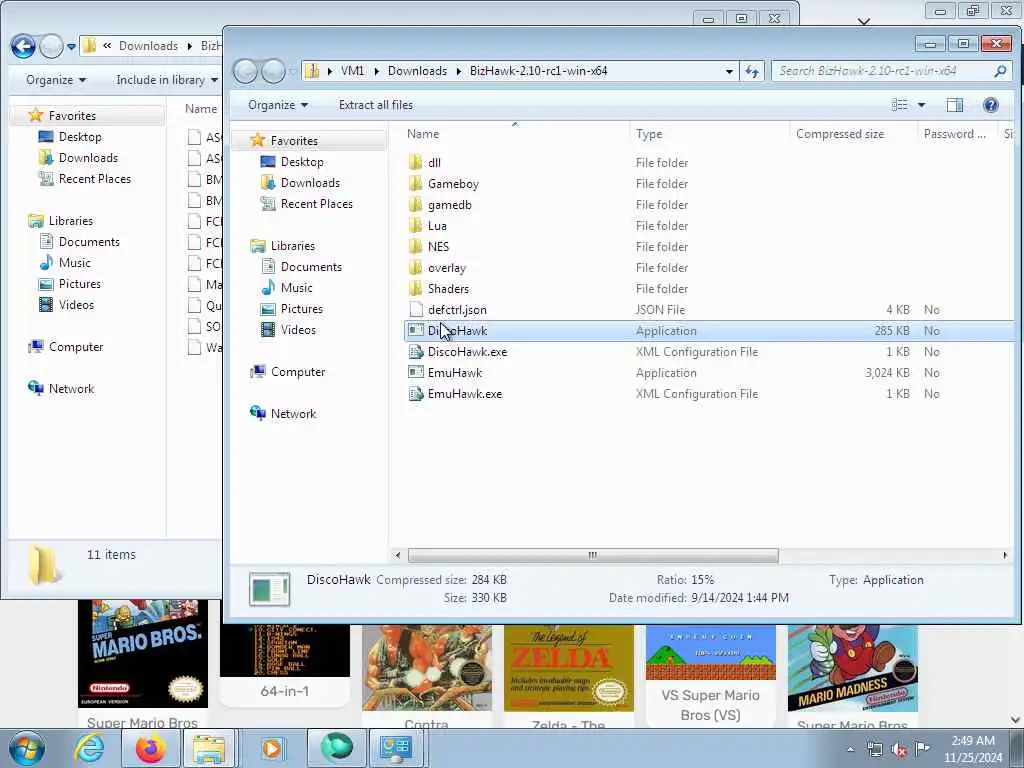Open the help icon in front window
The image size is (1024, 768).
point(991,104)
